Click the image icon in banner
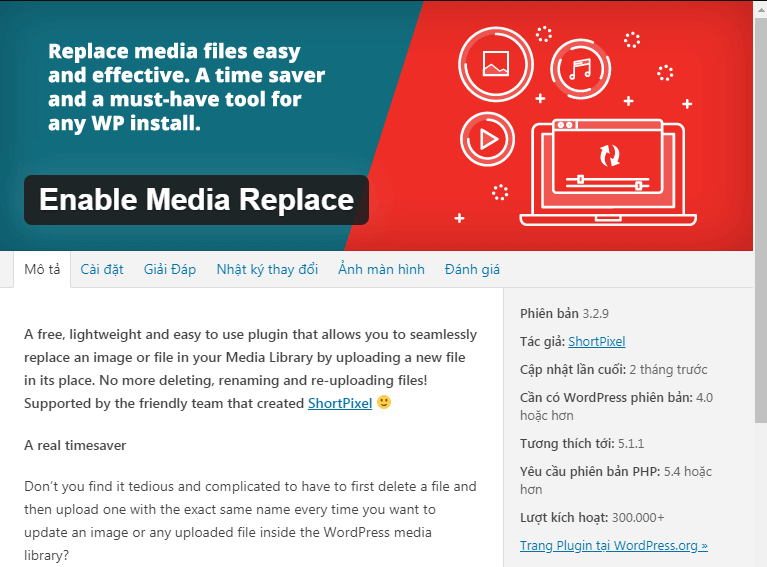 (496, 64)
